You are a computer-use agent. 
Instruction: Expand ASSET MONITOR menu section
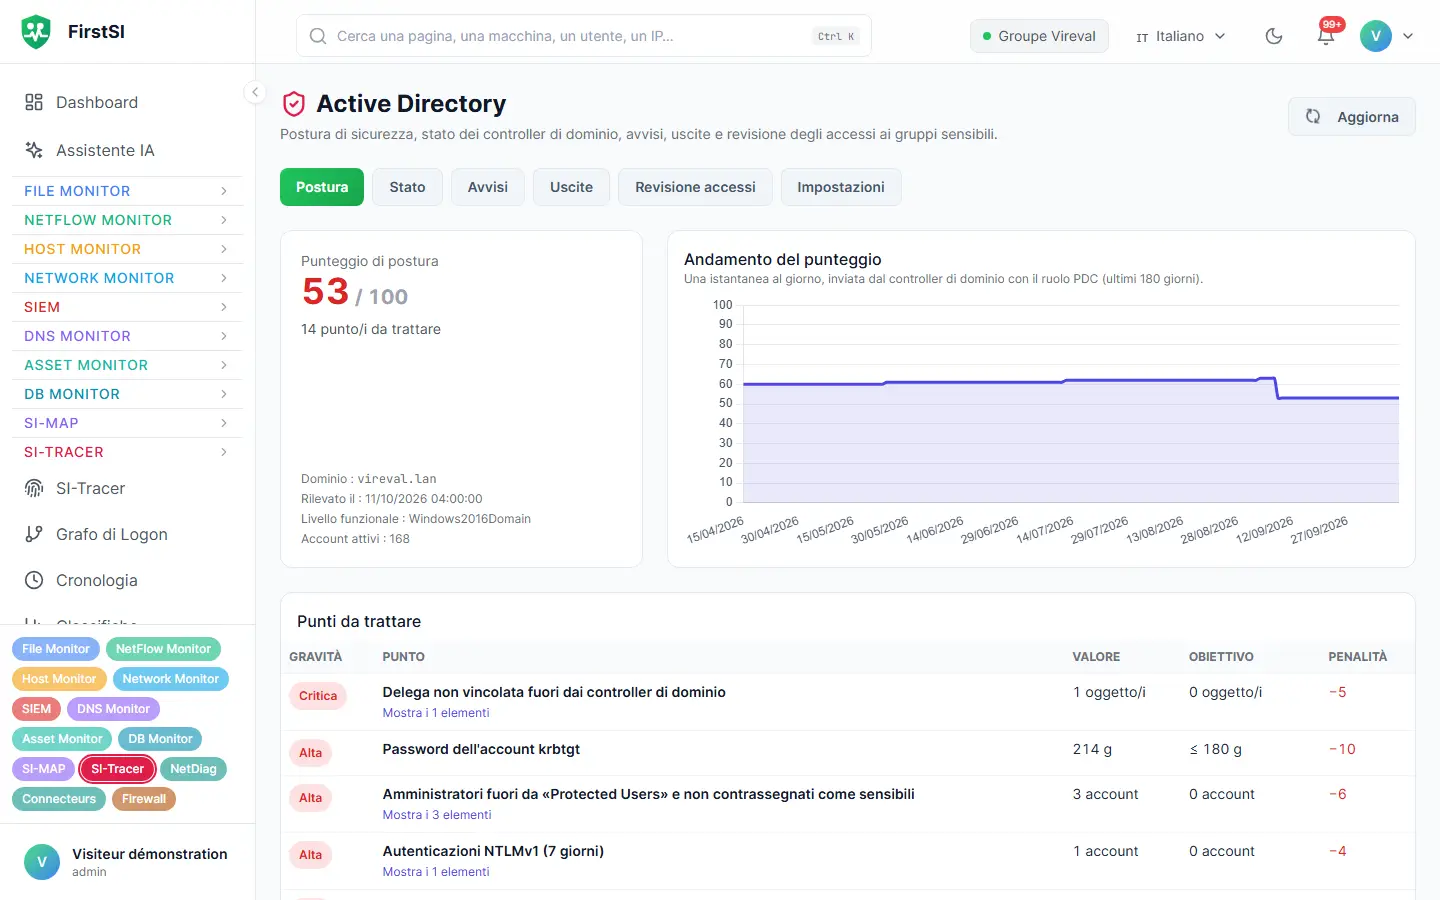[127, 365]
